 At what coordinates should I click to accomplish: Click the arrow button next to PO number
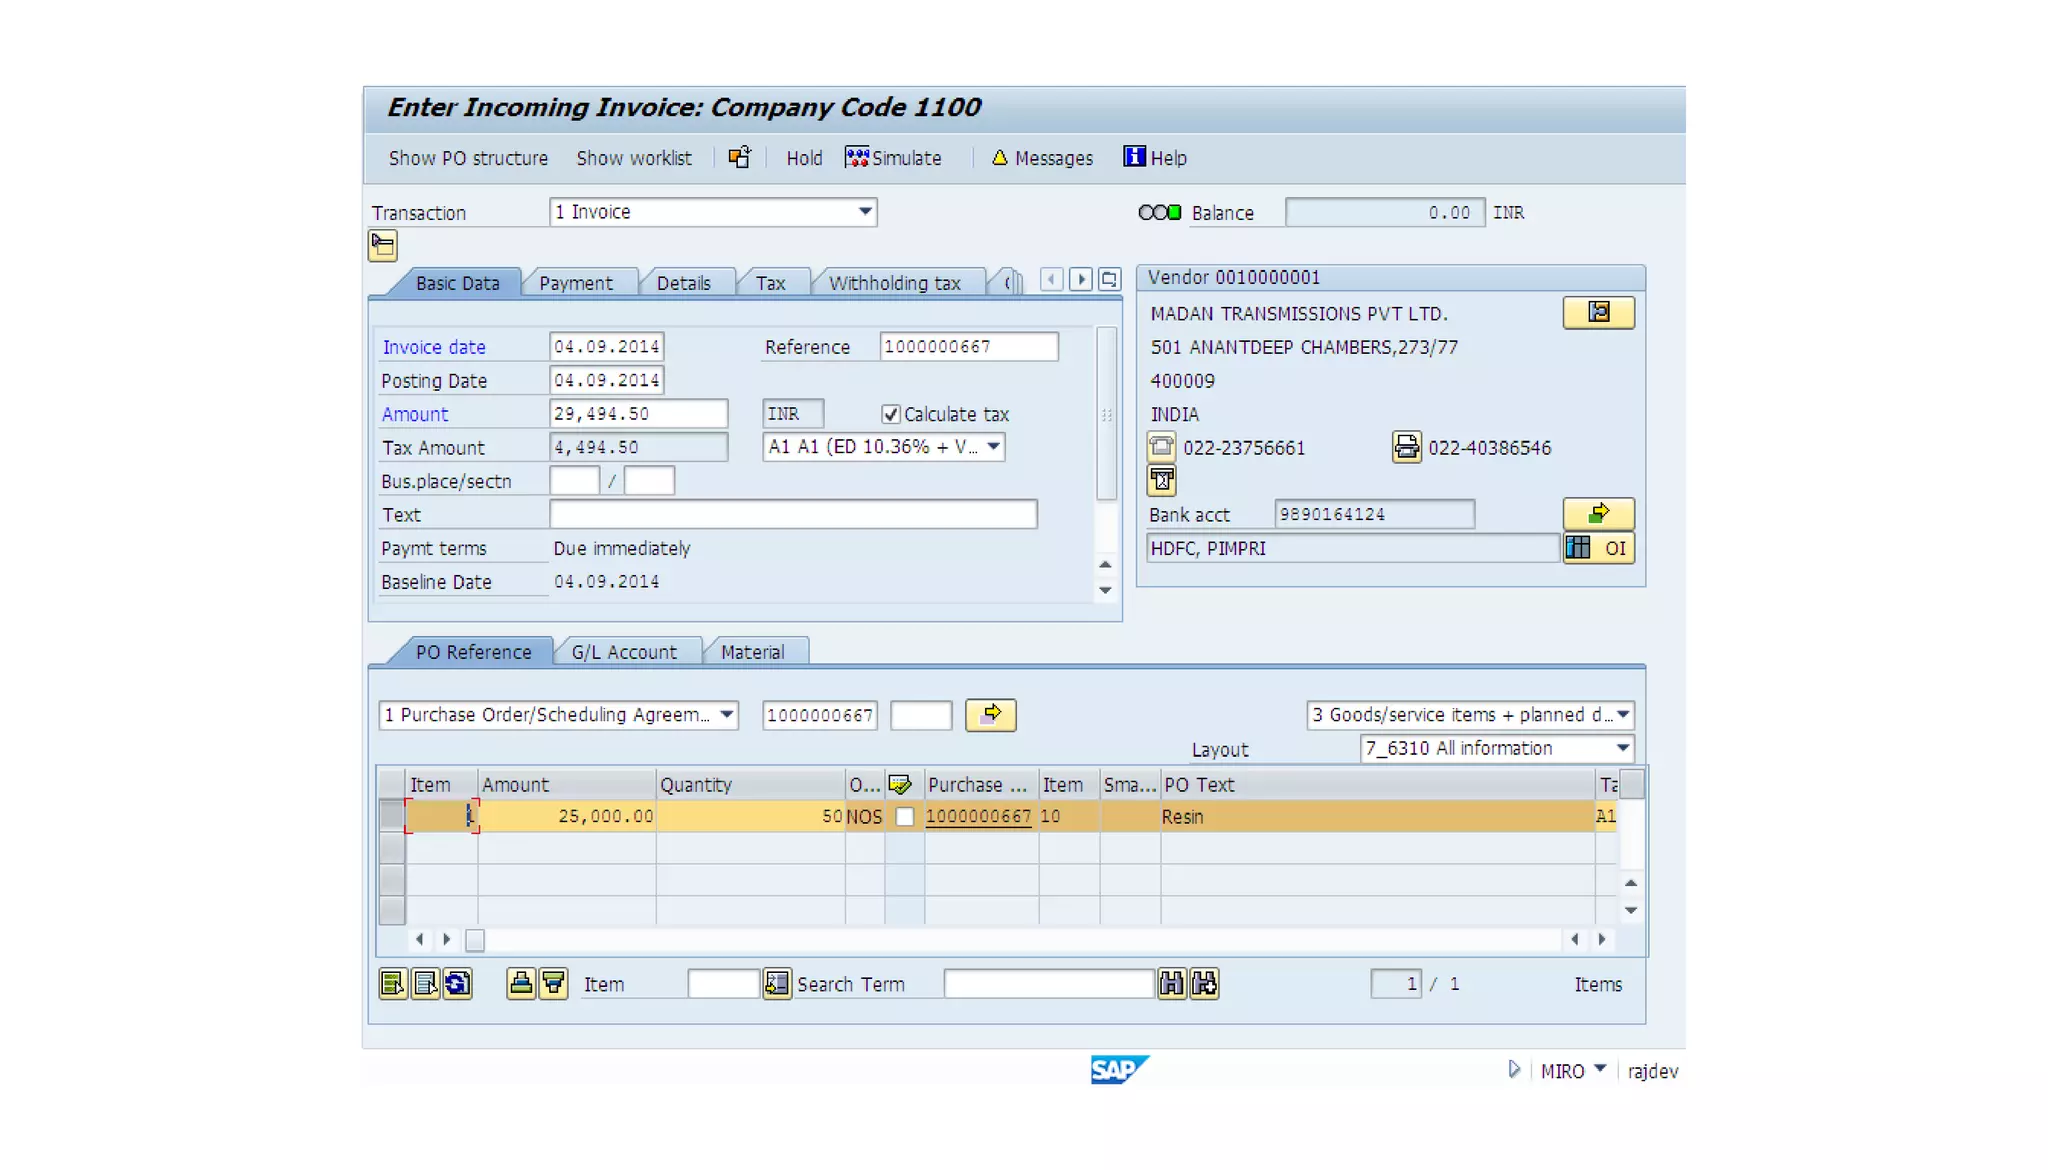(990, 715)
